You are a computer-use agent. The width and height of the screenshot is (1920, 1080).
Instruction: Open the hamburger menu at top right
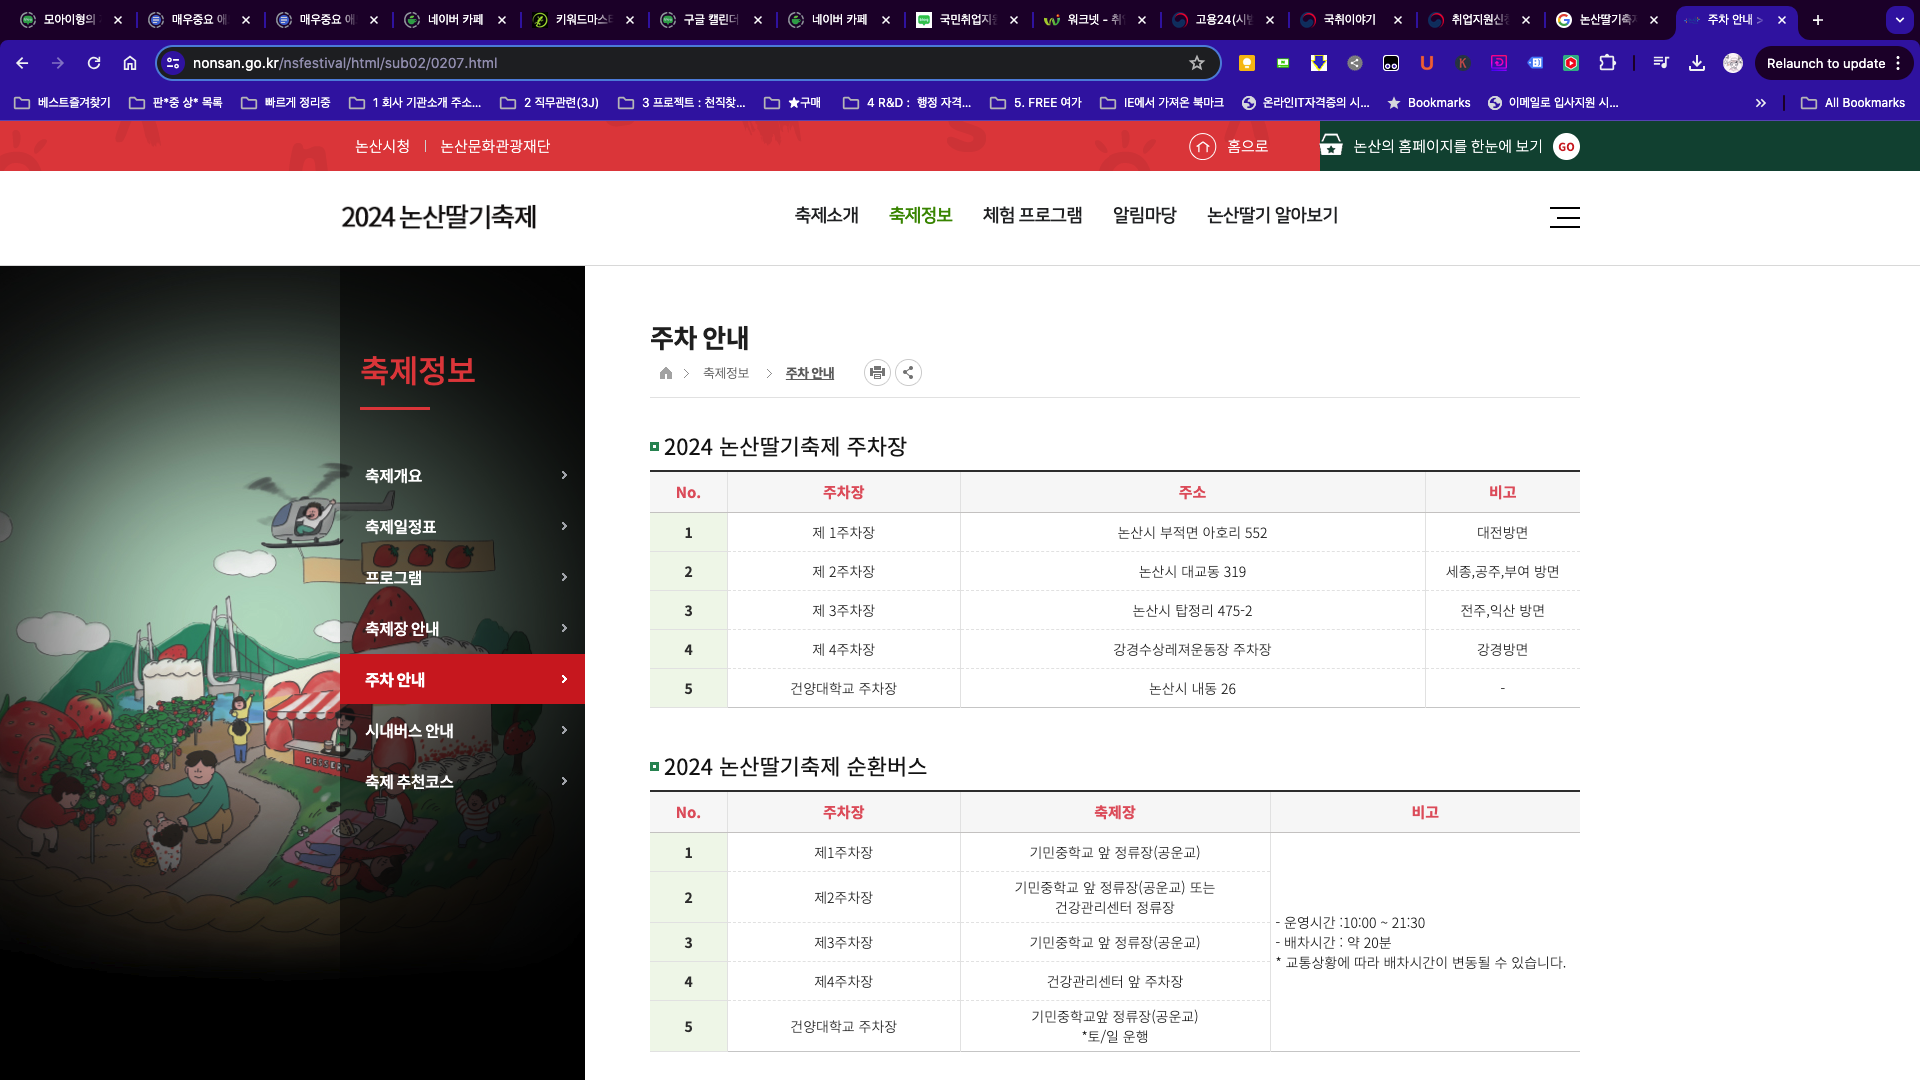click(1564, 217)
